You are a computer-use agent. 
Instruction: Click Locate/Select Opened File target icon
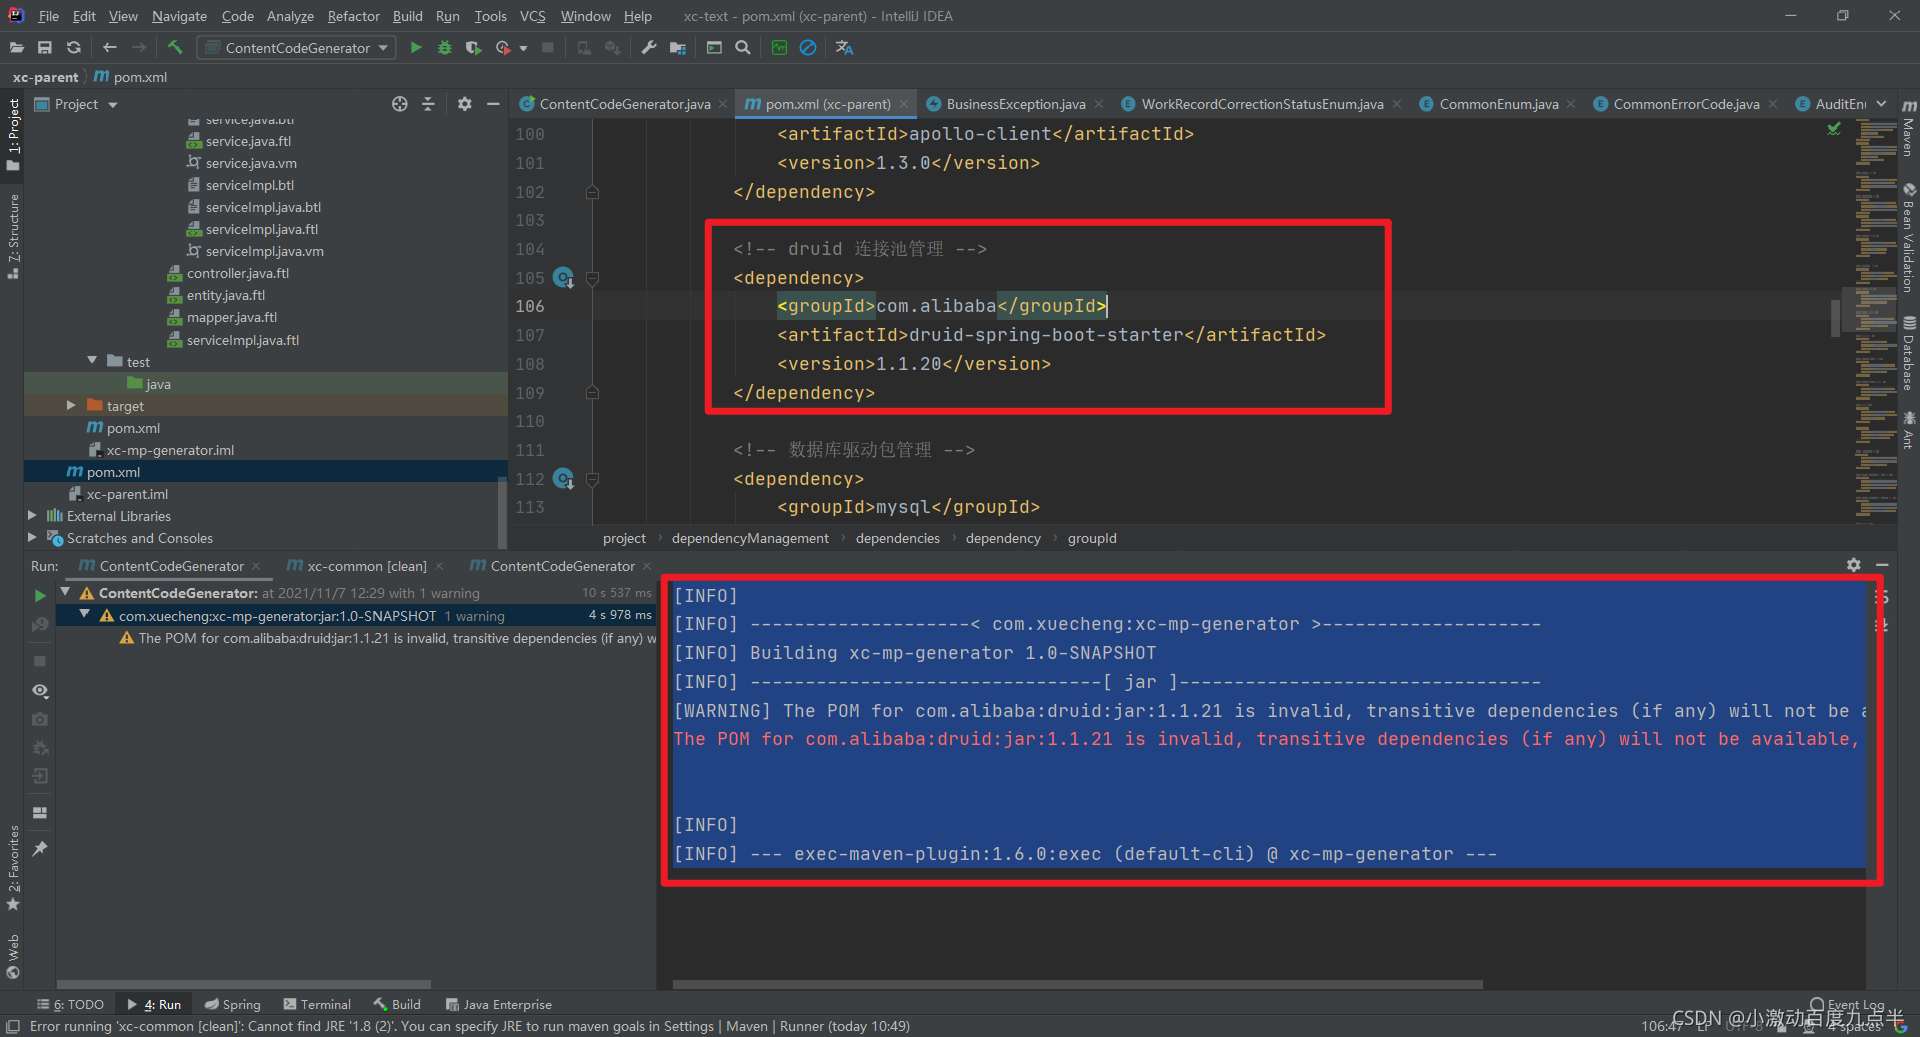point(400,104)
